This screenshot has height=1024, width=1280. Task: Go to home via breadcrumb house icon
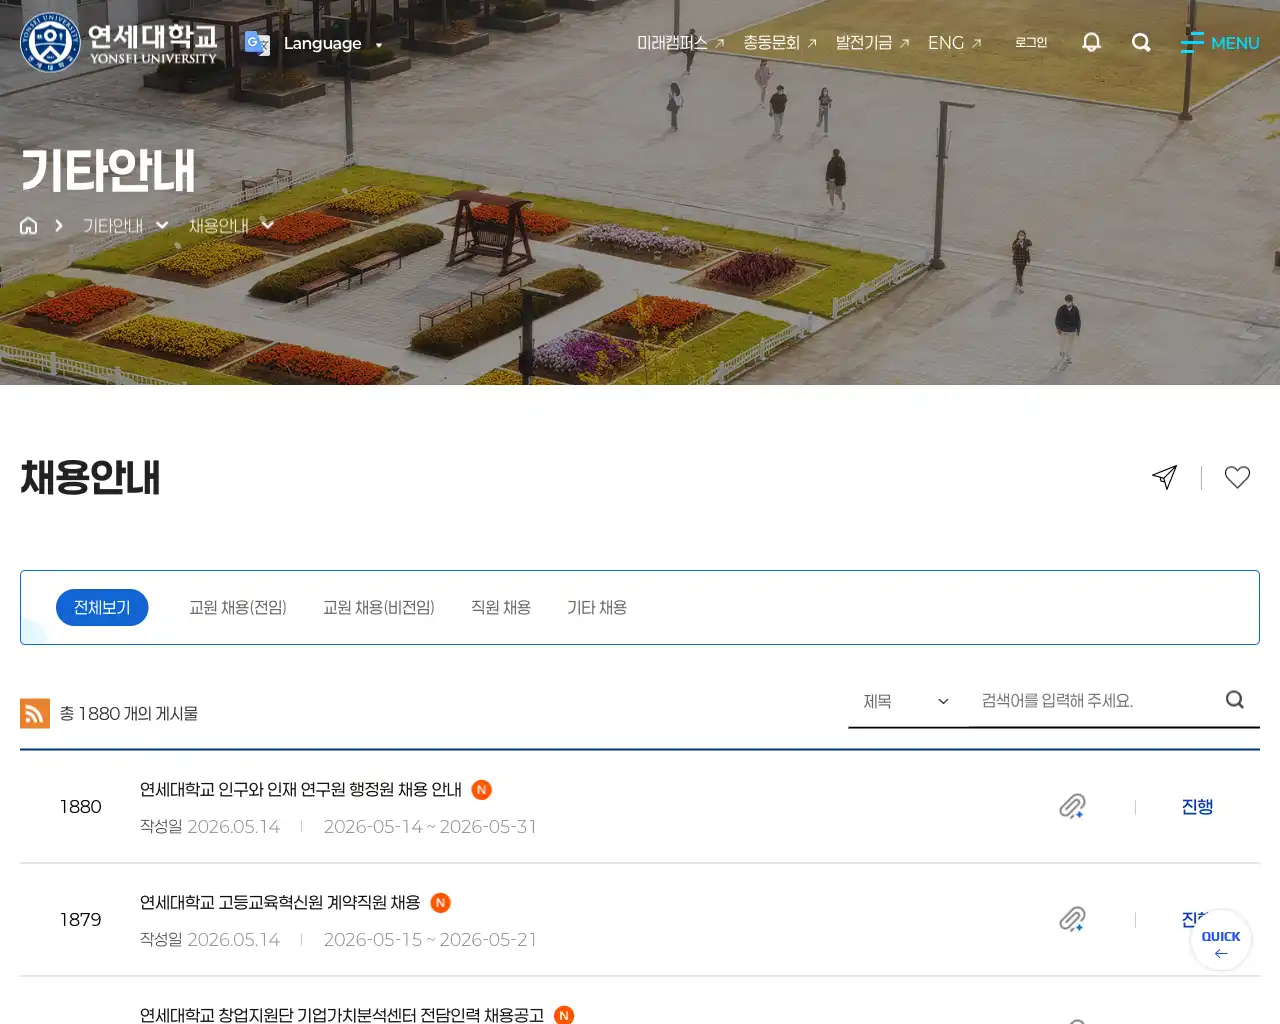(29, 226)
